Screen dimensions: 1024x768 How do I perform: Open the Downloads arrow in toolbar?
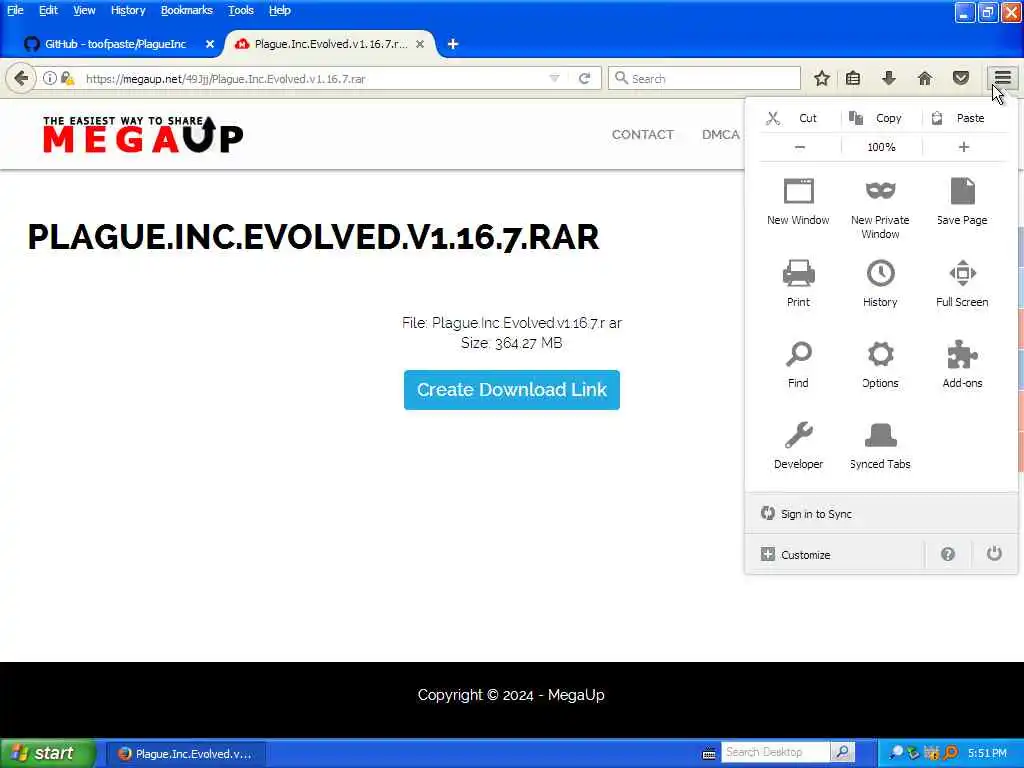[888, 79]
